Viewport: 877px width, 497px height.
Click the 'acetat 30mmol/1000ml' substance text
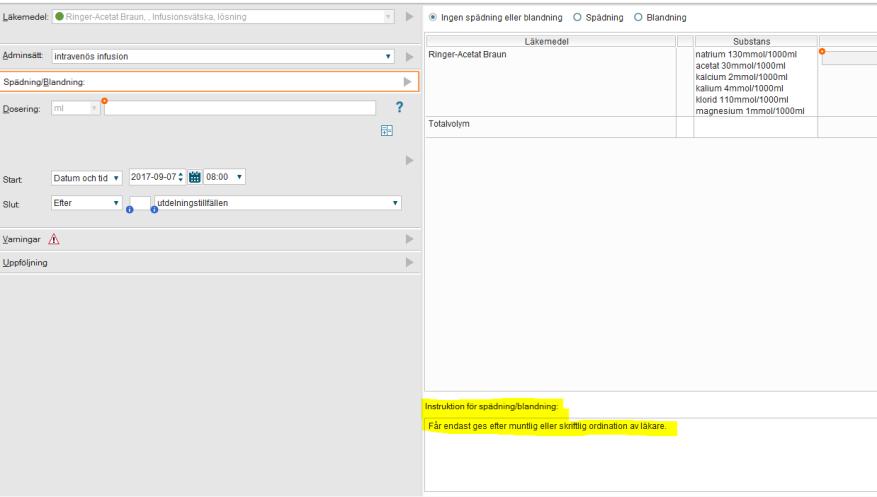pos(740,65)
